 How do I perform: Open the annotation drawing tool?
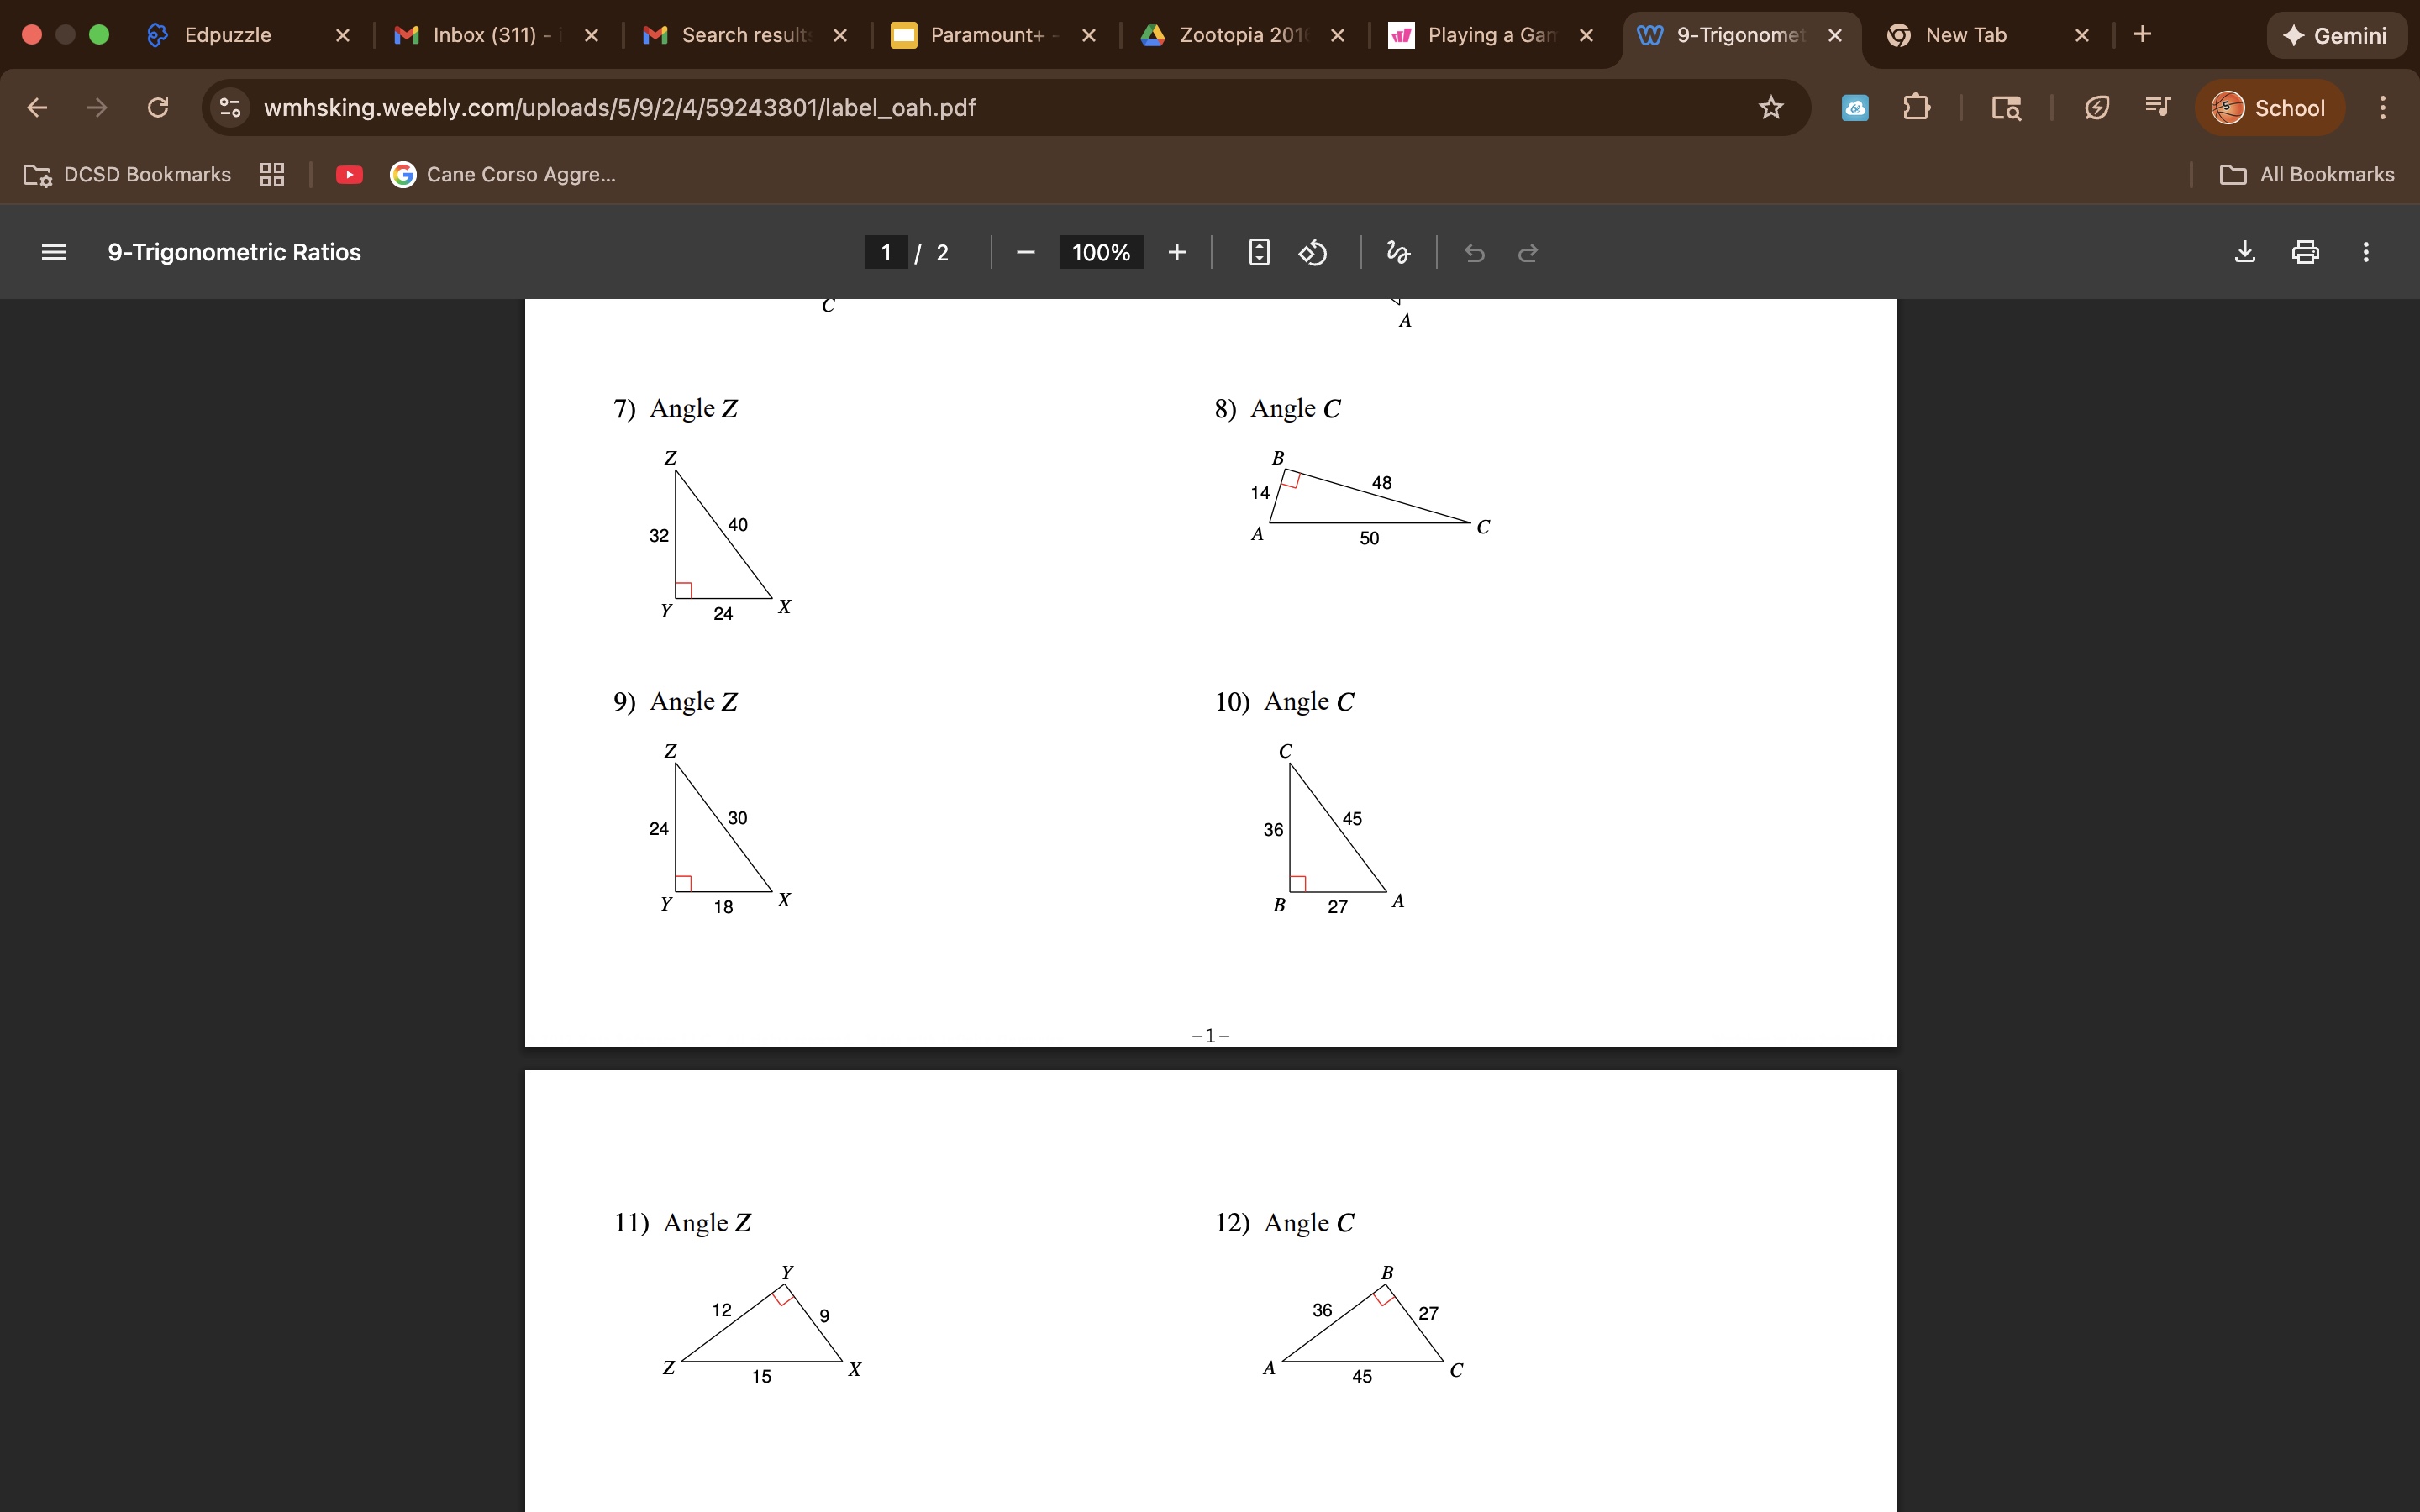(x=1396, y=252)
